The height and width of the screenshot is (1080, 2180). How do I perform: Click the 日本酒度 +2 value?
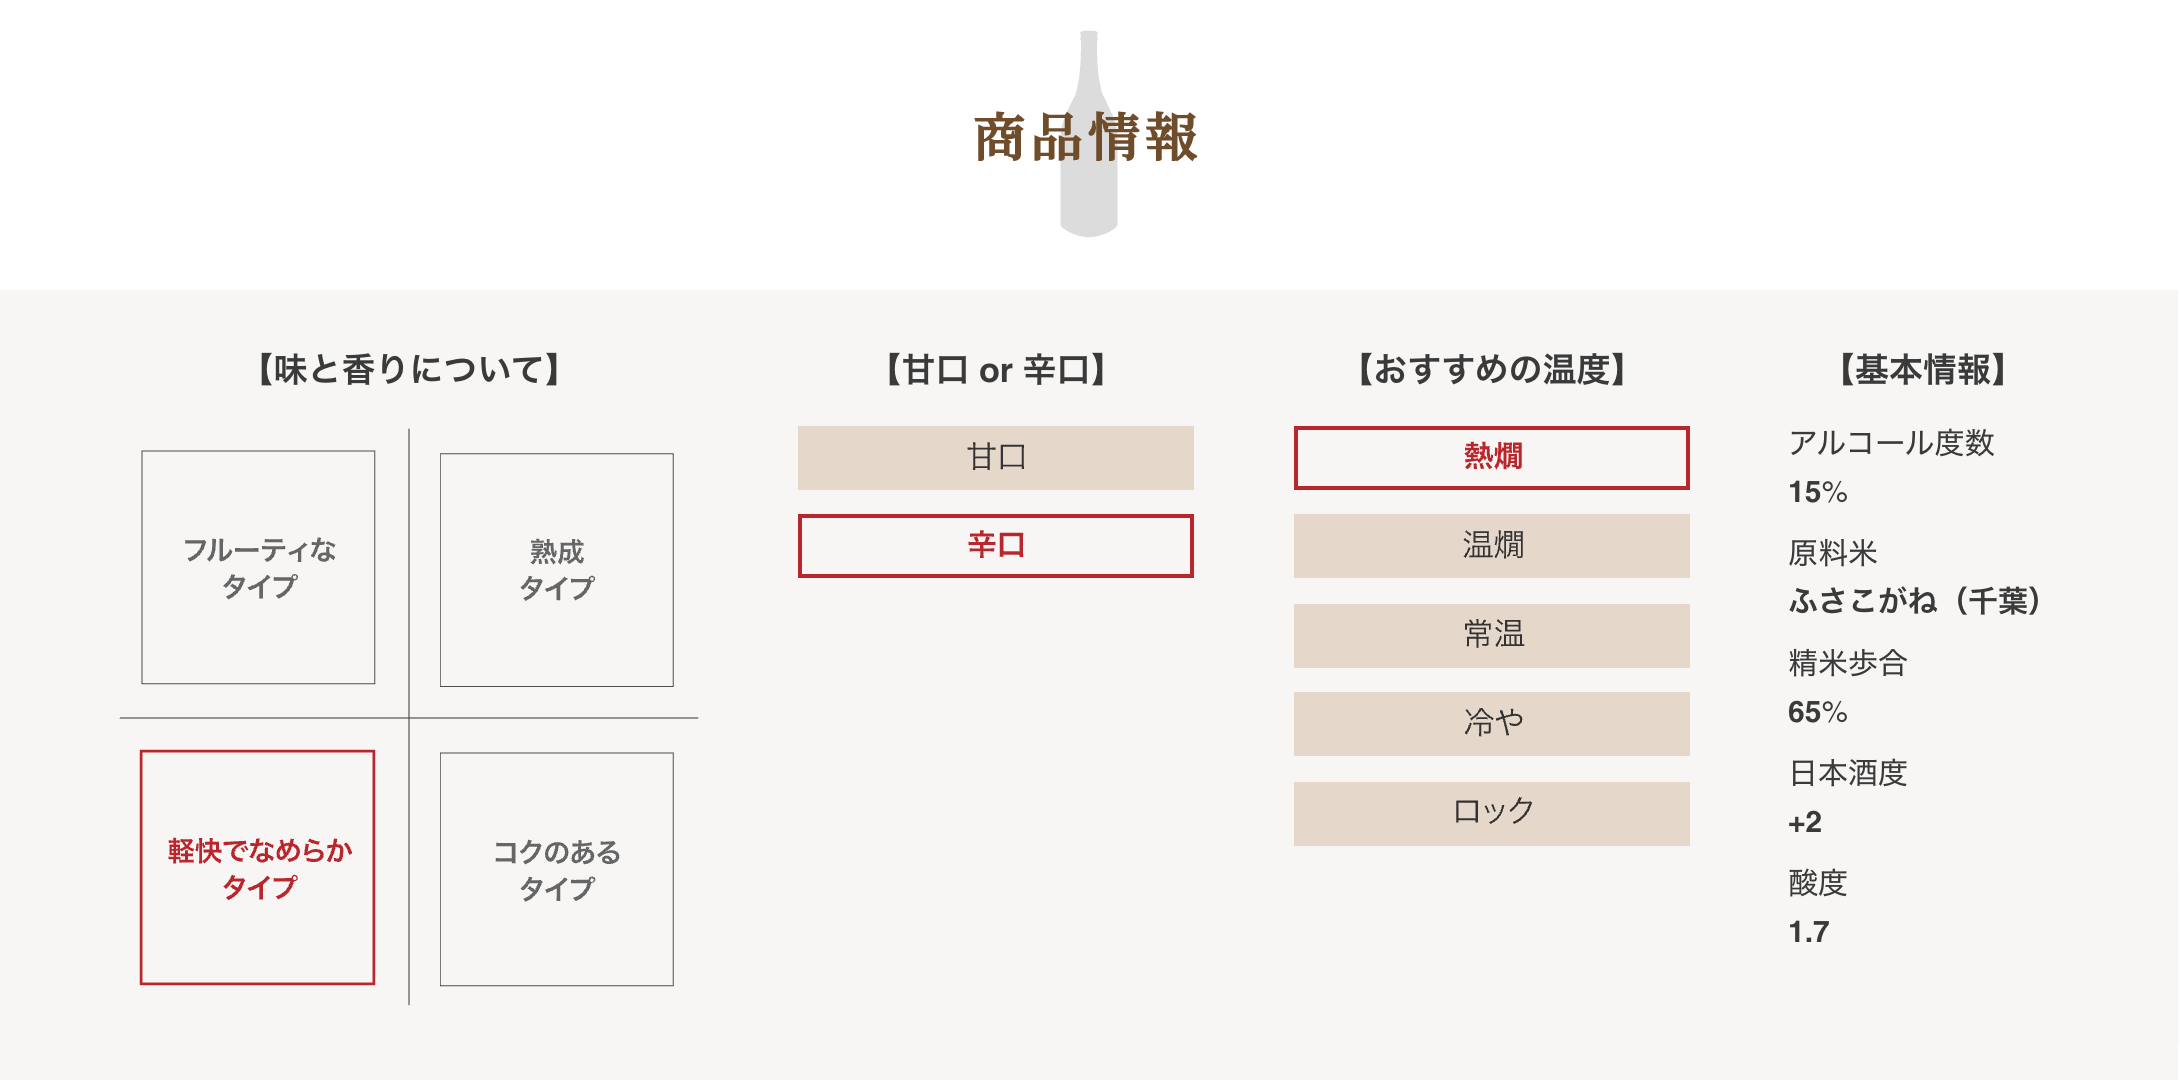1805,822
